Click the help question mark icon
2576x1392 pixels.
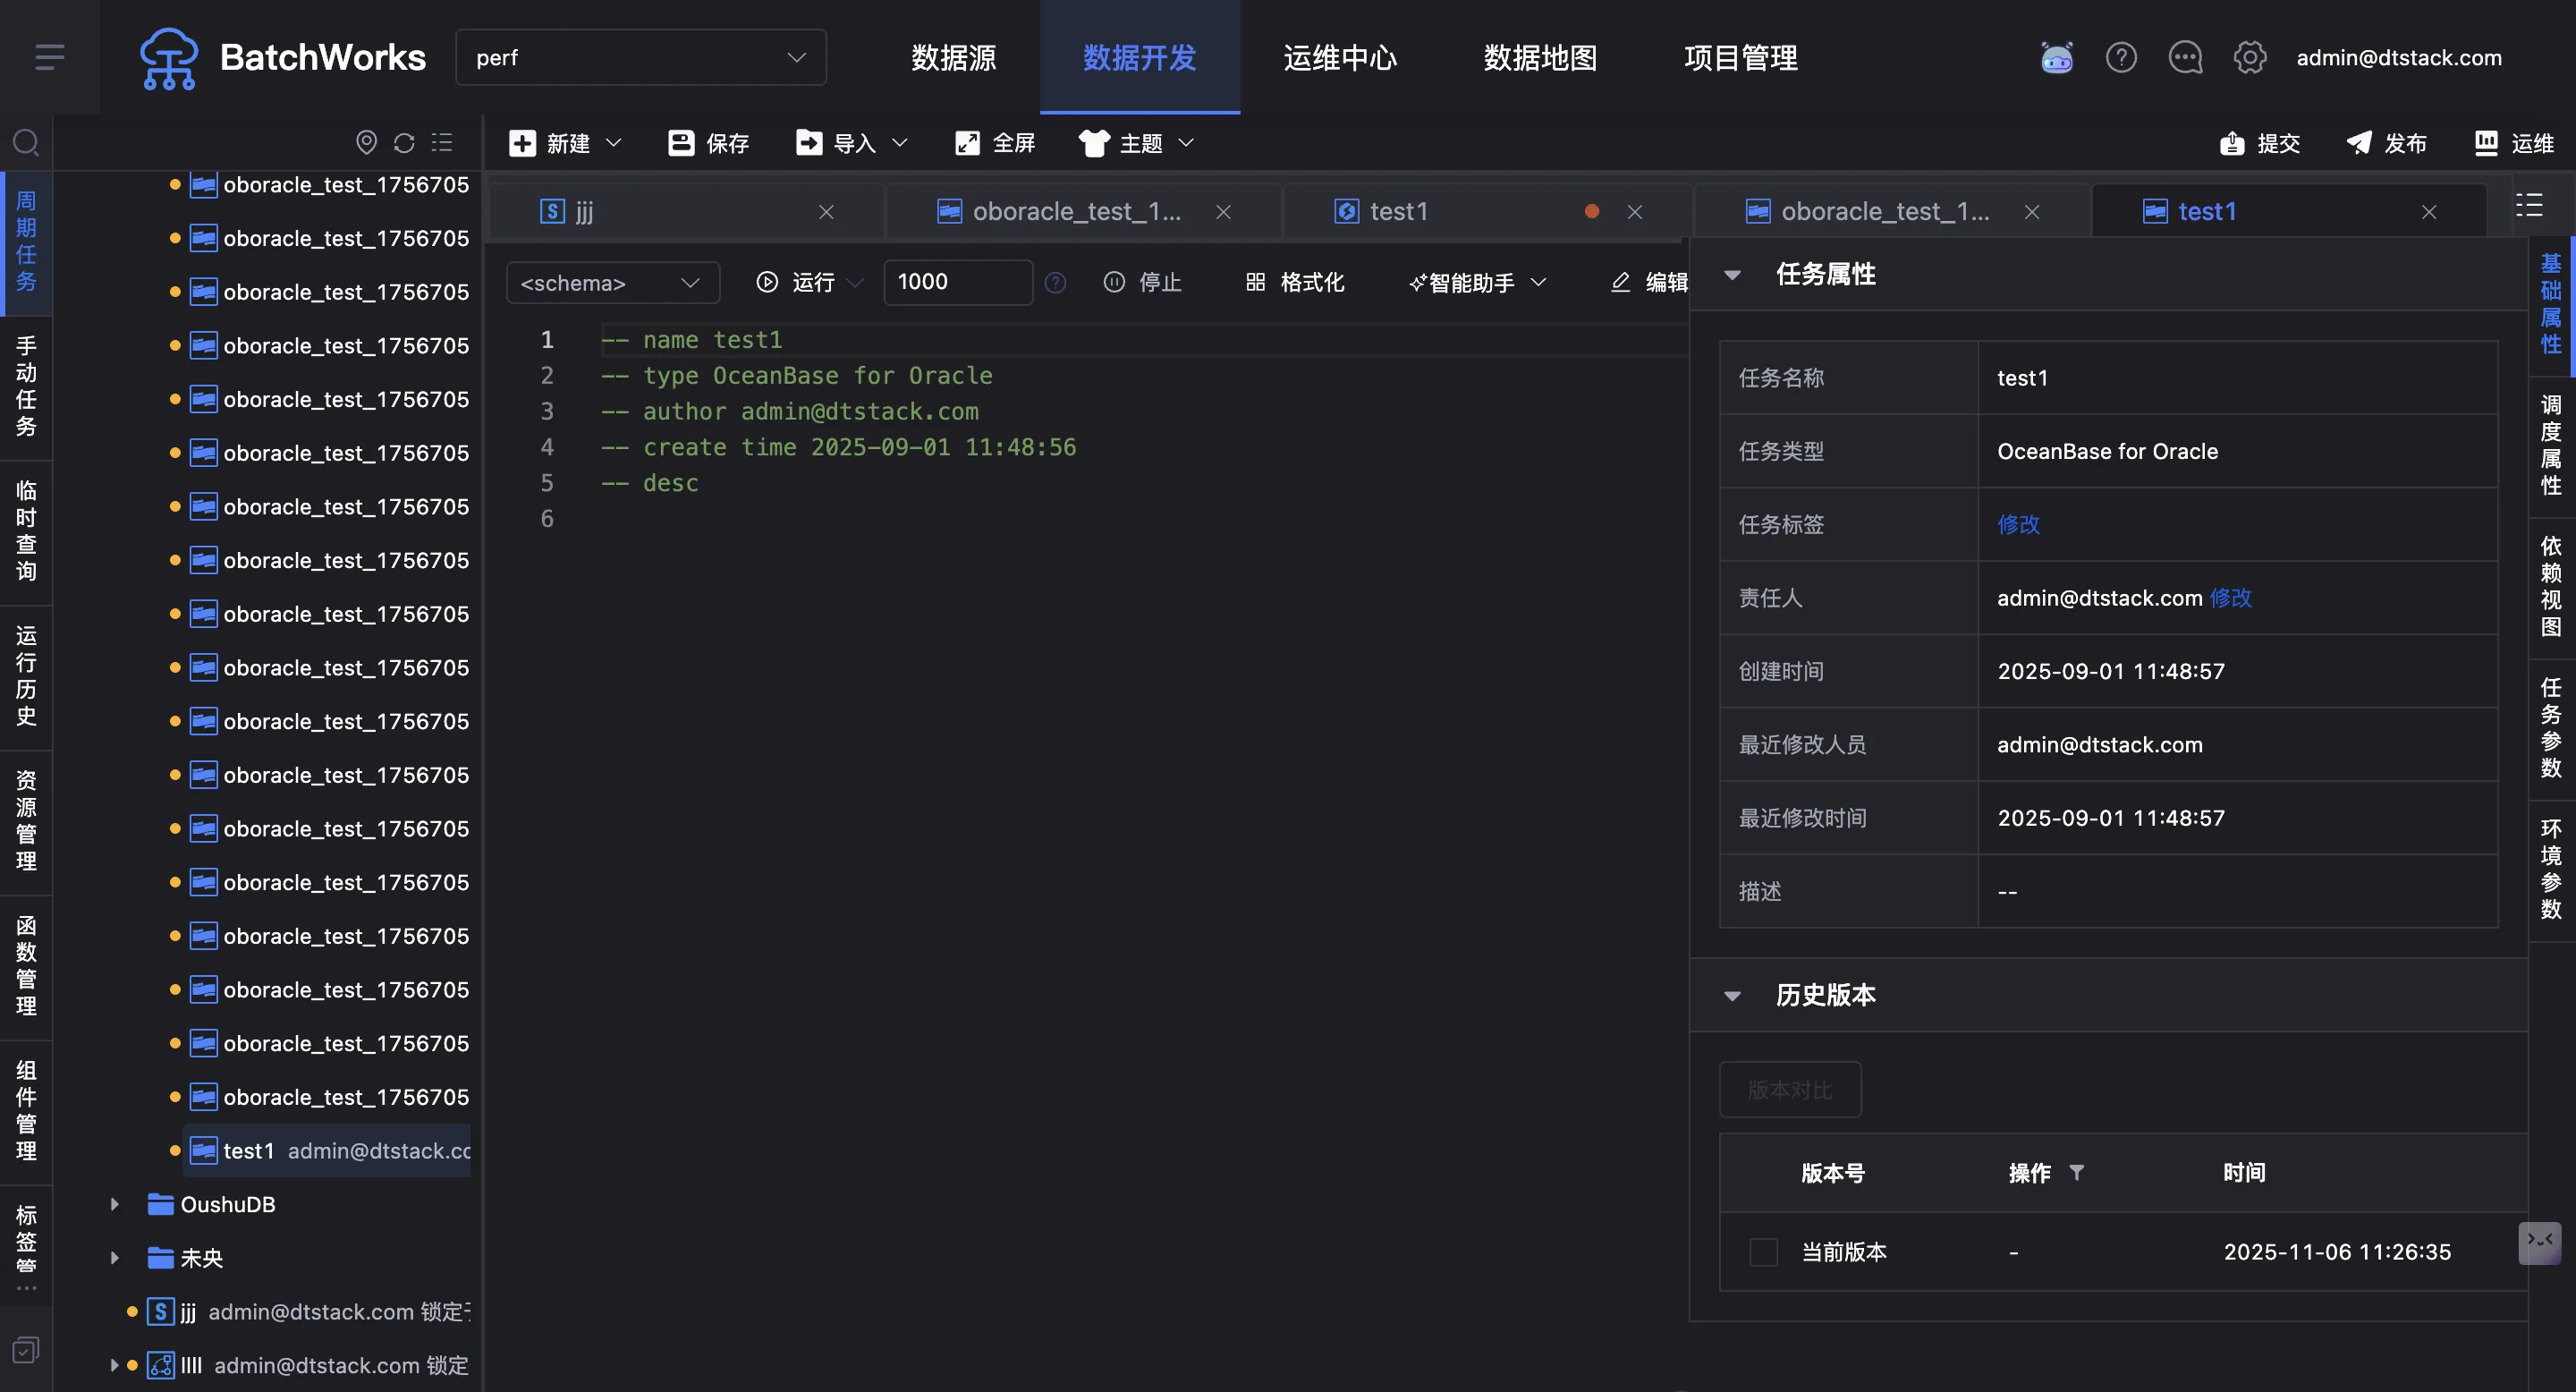(x=2121, y=58)
